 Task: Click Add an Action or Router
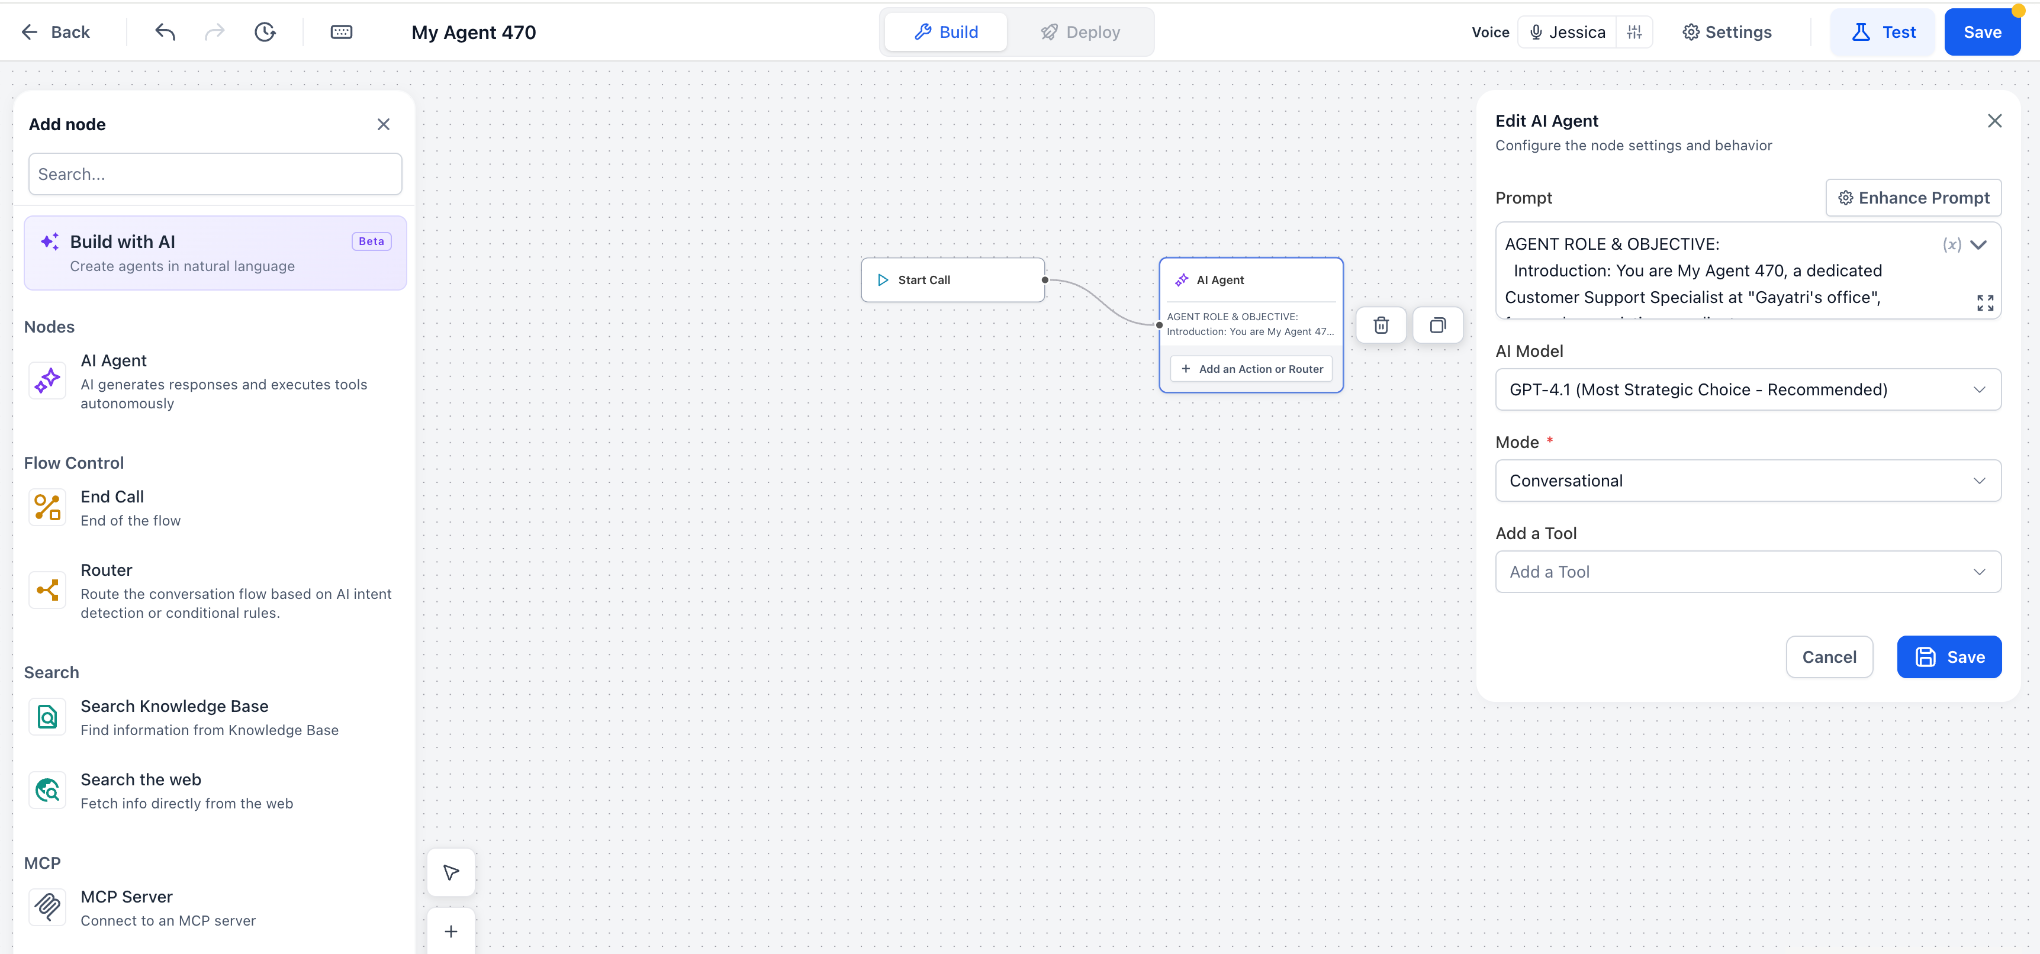click(1251, 369)
